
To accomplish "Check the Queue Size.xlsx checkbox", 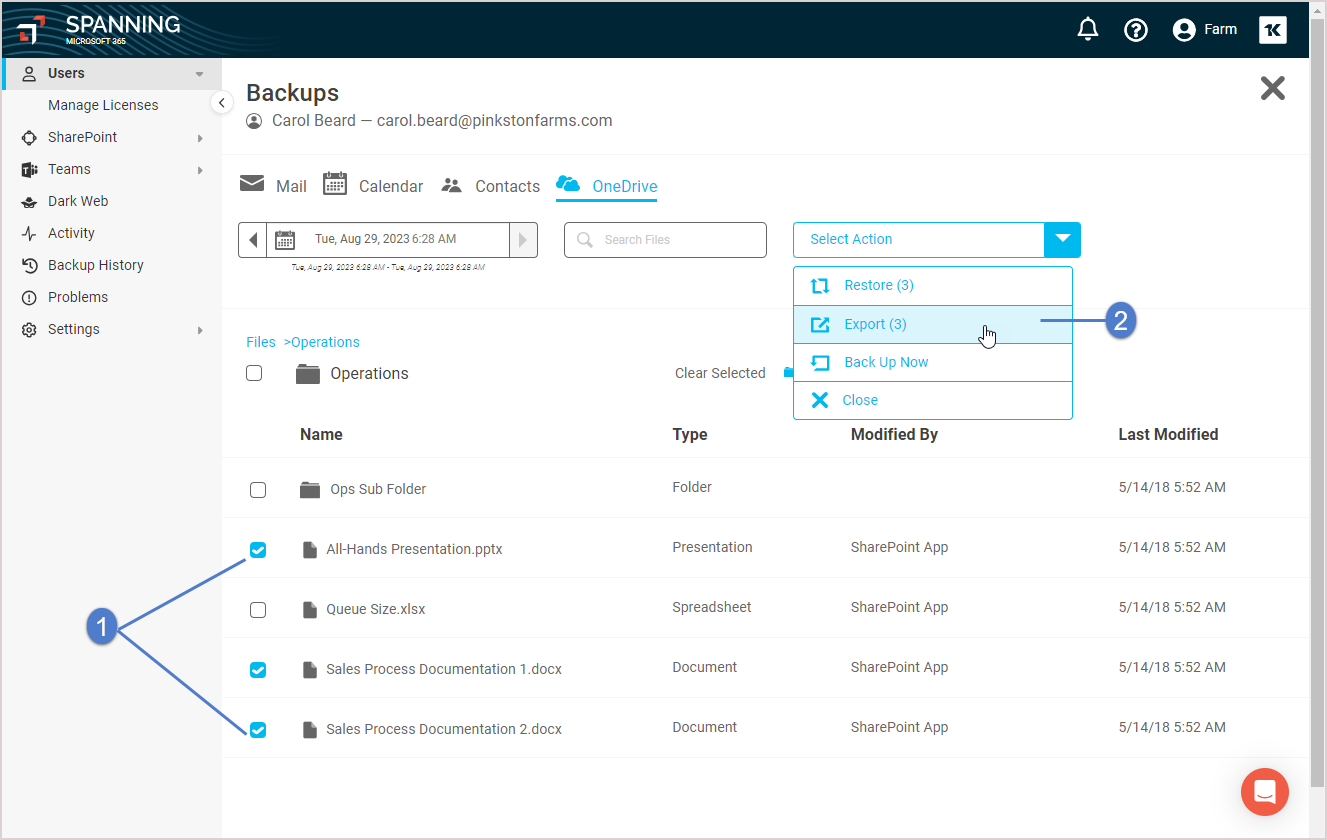I will click(x=258, y=610).
